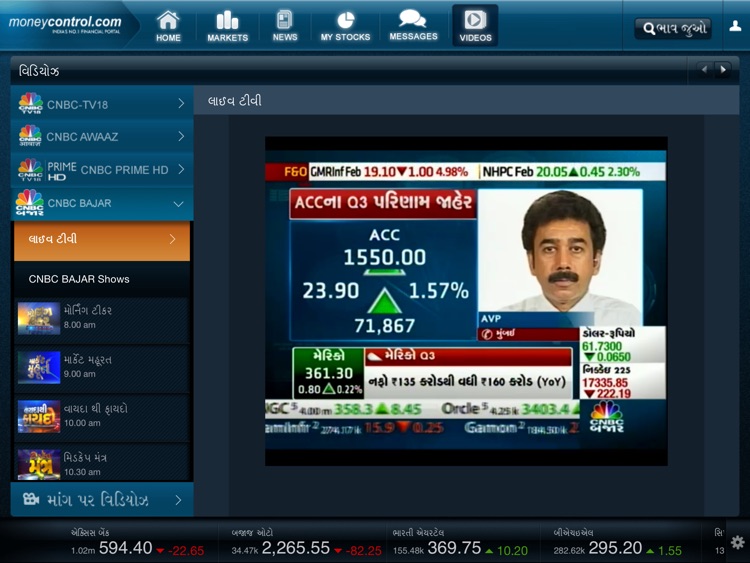The width and height of the screenshot is (750, 563).
Task: Click the -22.65 change value
Action: (187, 551)
